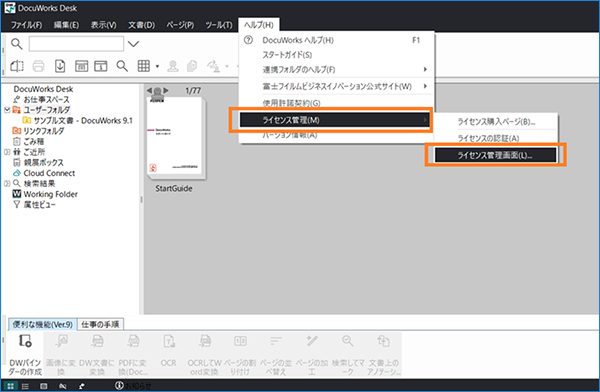Select 使用許諾契約(G) menu entry
The width and height of the screenshot is (600, 392).
[x=337, y=103]
